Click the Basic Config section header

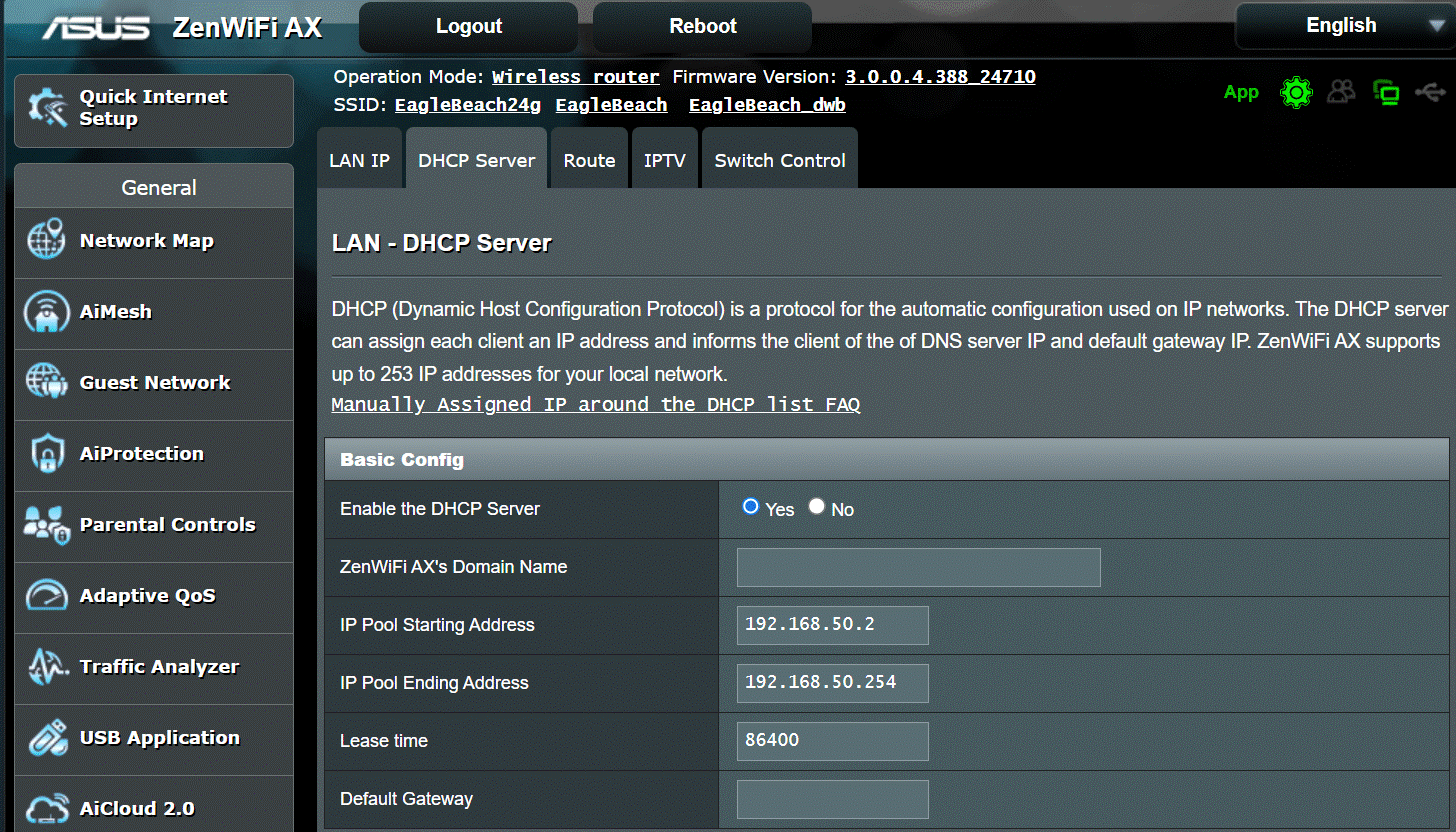coord(887,460)
